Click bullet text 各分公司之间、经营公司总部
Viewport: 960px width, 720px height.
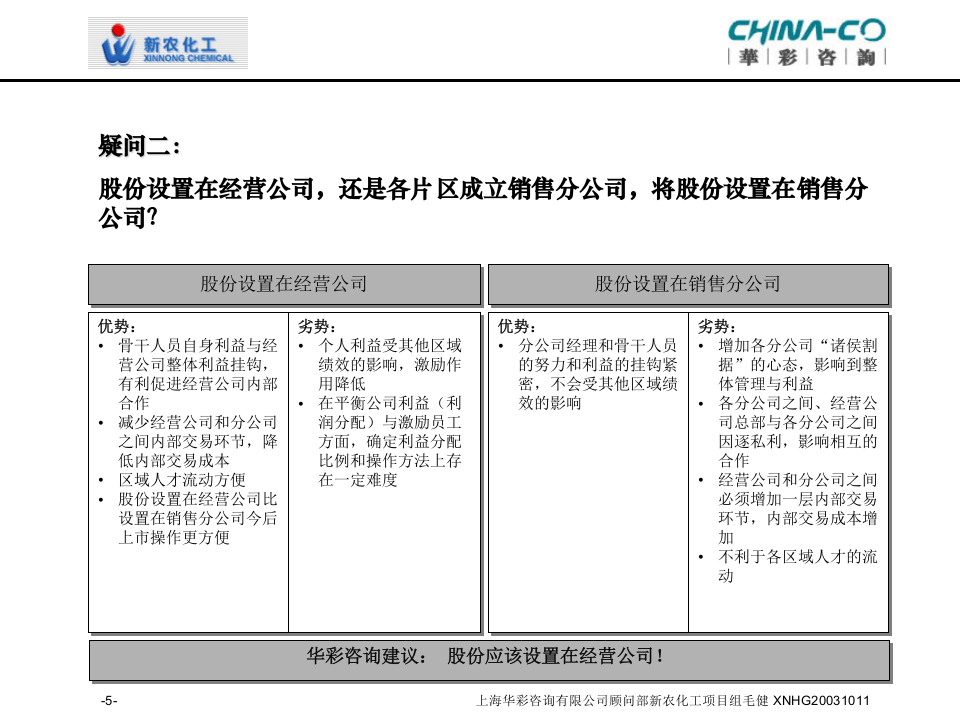click(x=798, y=432)
